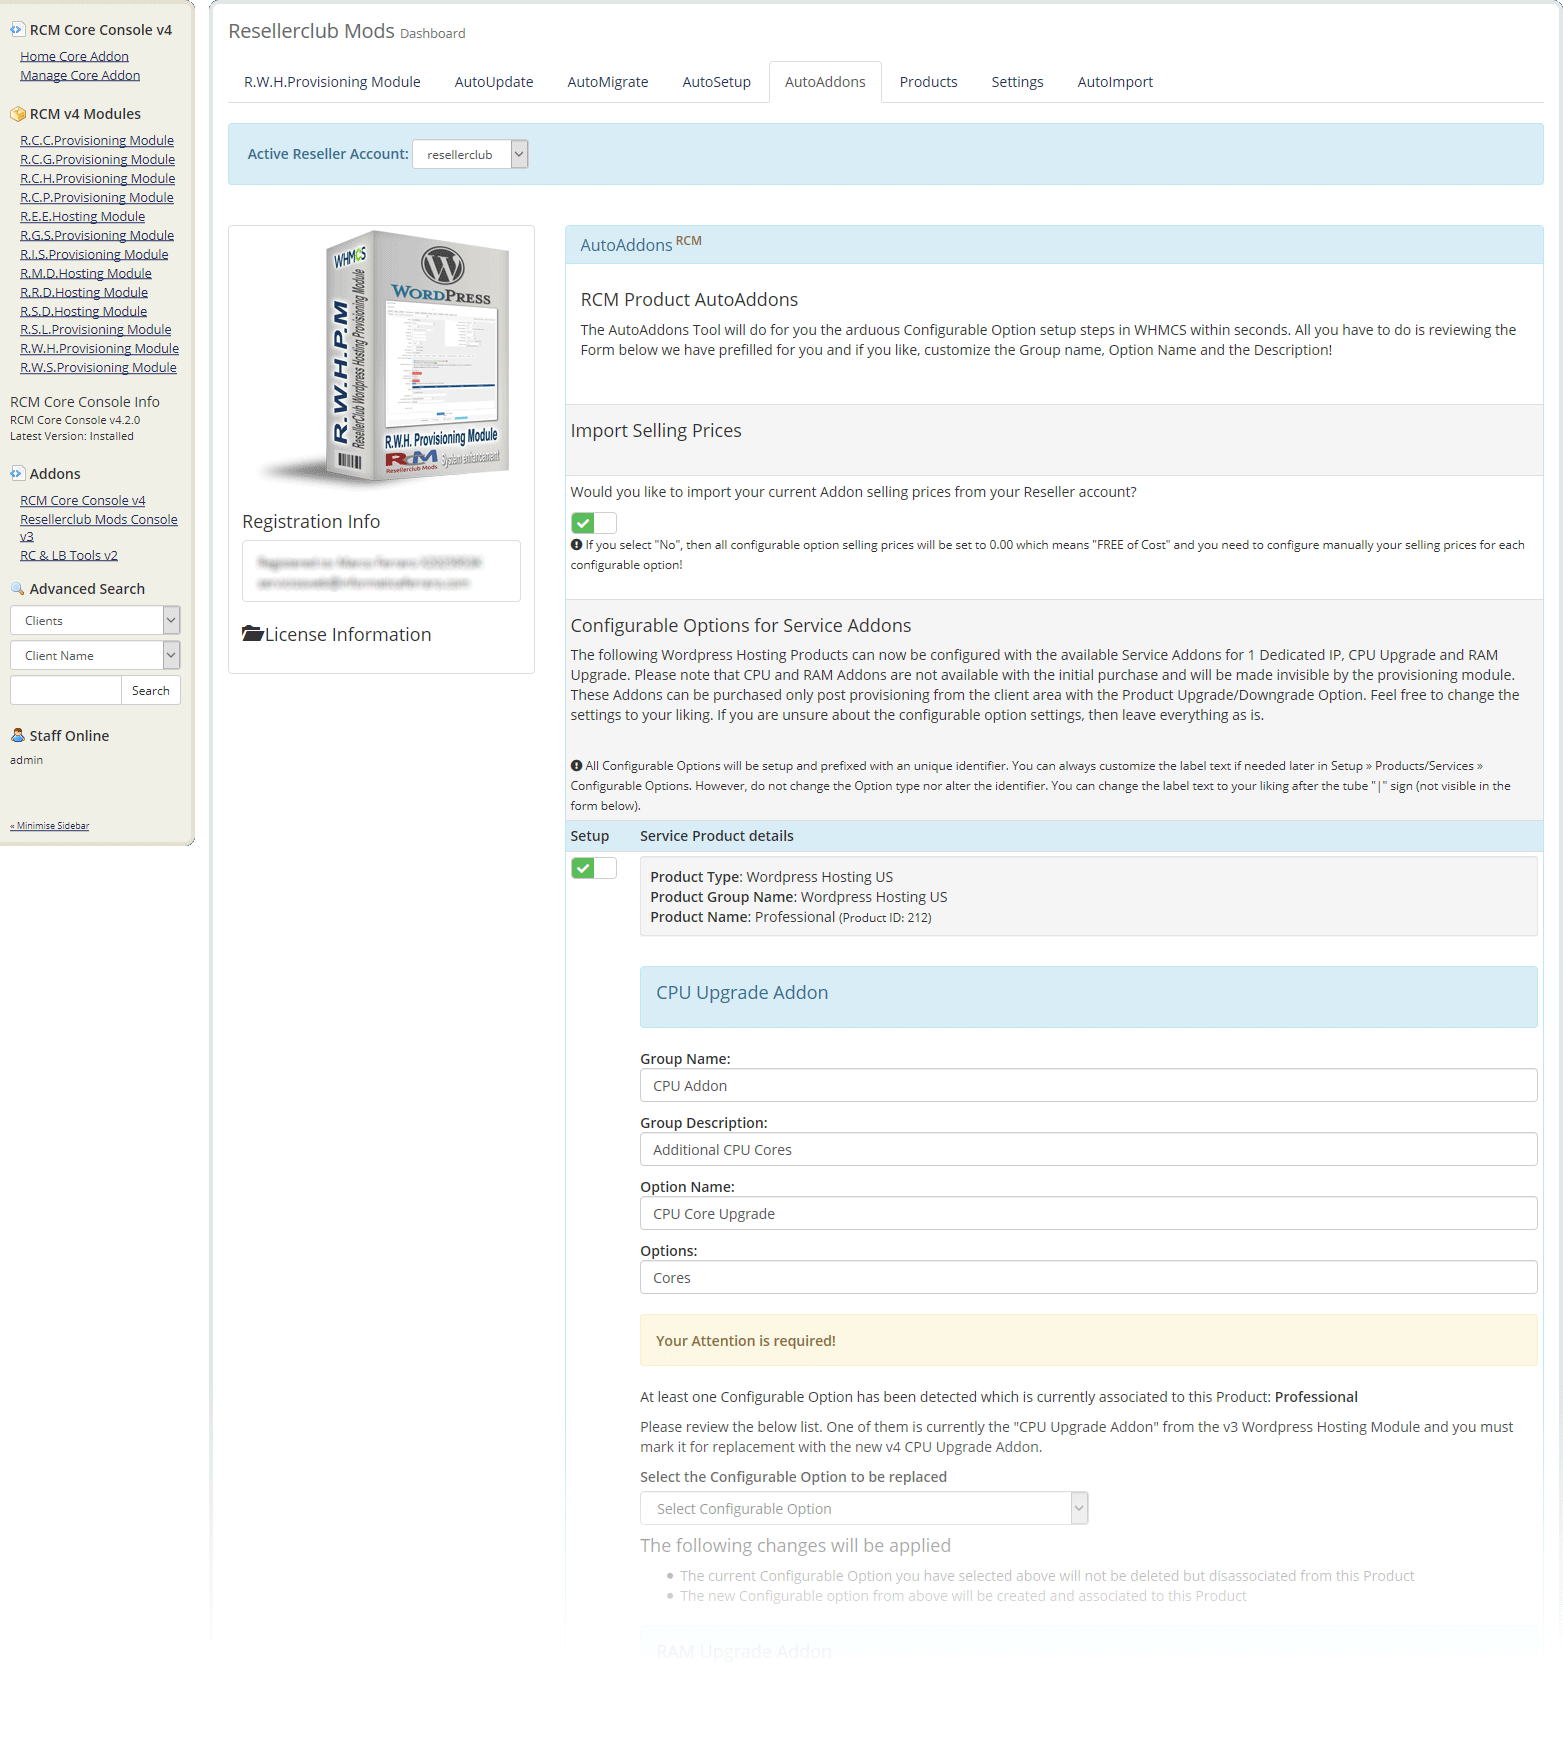
Task: Open R.C.P.Provisioning Module link
Action: pos(97,198)
